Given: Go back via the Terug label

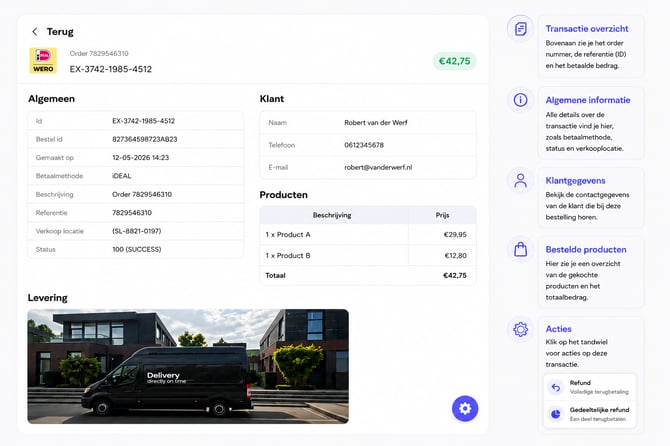Looking at the screenshot, I should coord(60,32).
